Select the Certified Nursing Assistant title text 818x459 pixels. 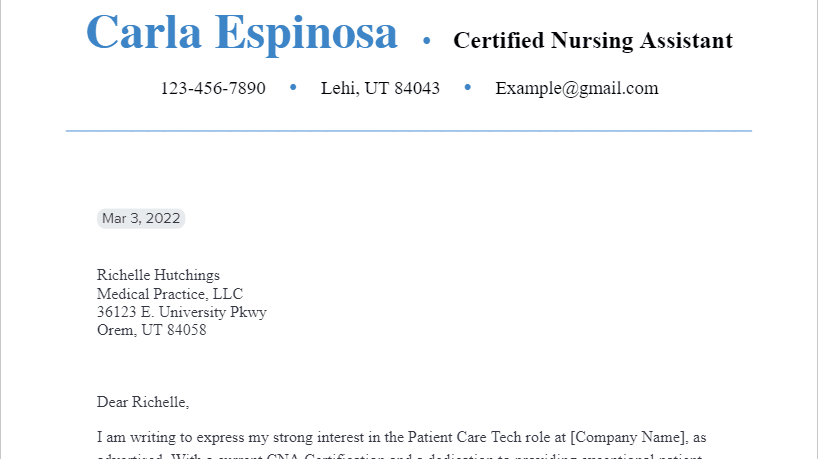tap(593, 41)
